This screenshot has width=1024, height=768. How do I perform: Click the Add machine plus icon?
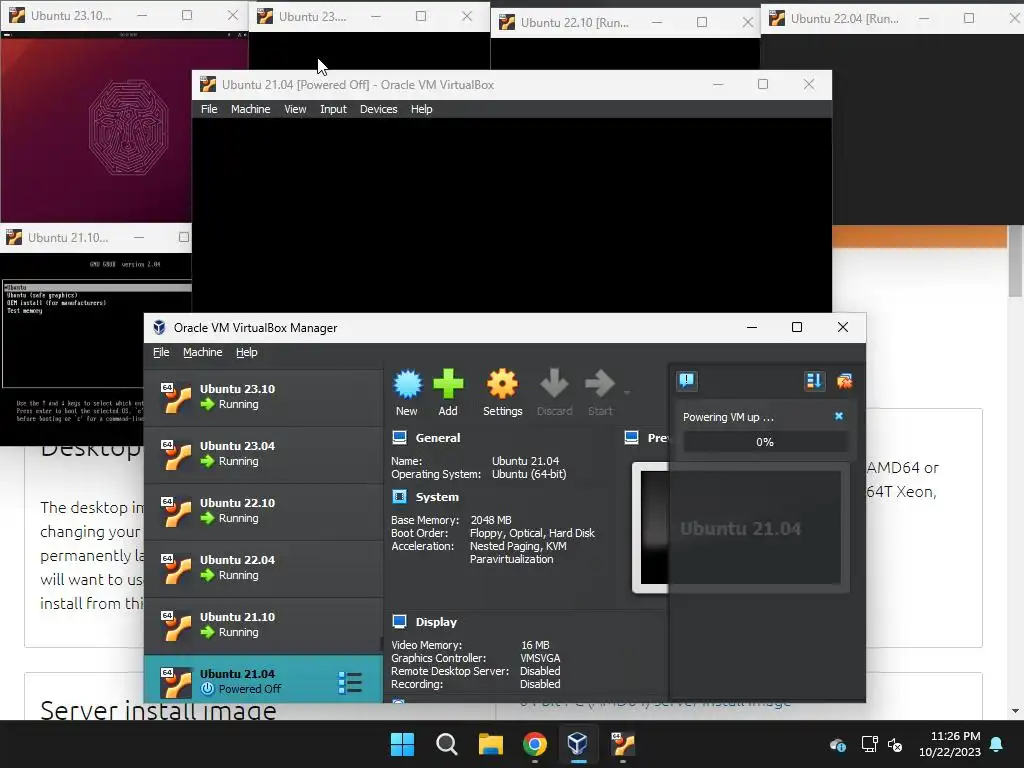[x=448, y=392]
